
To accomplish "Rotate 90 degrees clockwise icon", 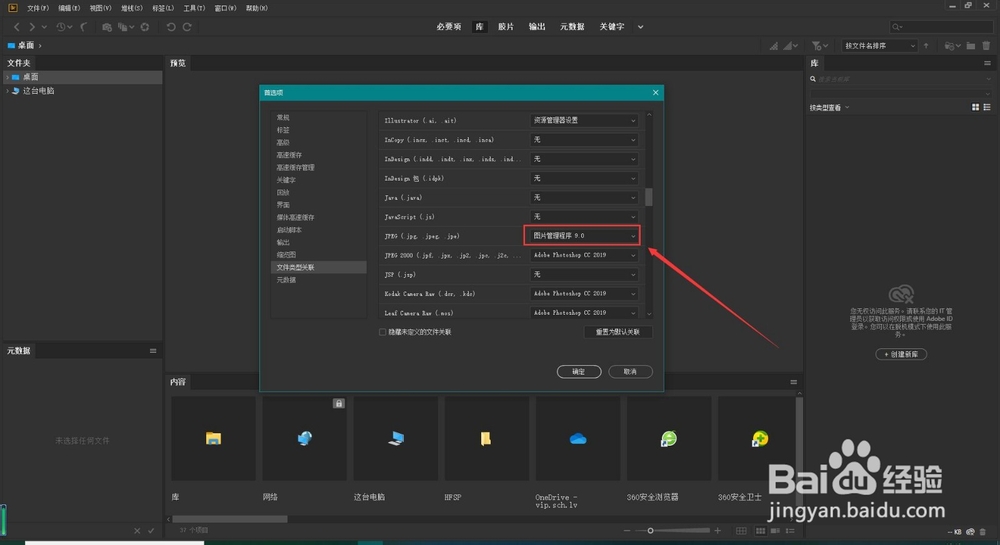I will click(187, 27).
